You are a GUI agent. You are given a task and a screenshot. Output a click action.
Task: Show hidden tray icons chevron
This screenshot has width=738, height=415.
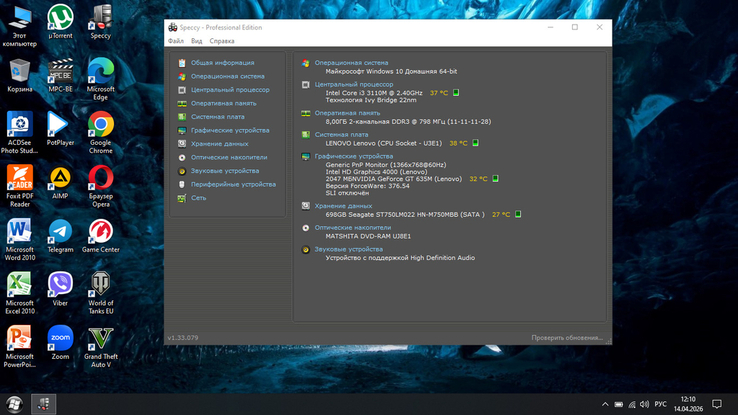click(x=605, y=404)
